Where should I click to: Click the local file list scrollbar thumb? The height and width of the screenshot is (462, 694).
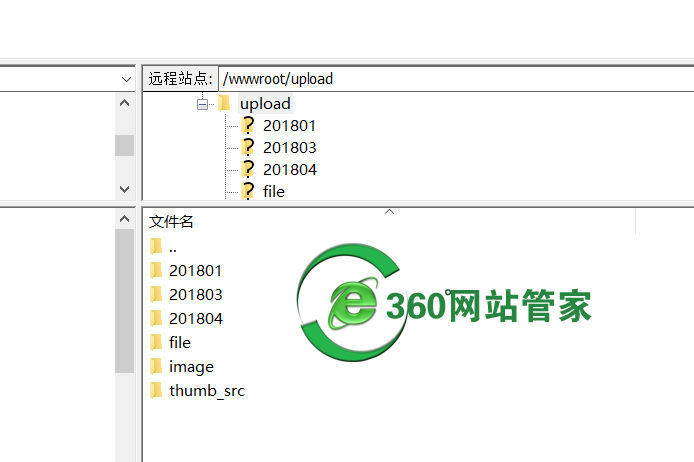[124, 301]
